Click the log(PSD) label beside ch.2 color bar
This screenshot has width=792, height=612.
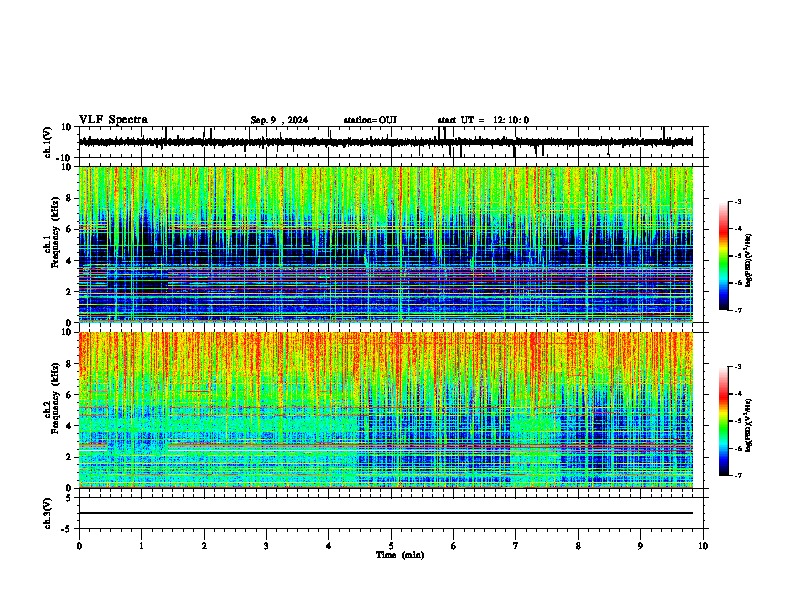pyautogui.click(x=749, y=425)
